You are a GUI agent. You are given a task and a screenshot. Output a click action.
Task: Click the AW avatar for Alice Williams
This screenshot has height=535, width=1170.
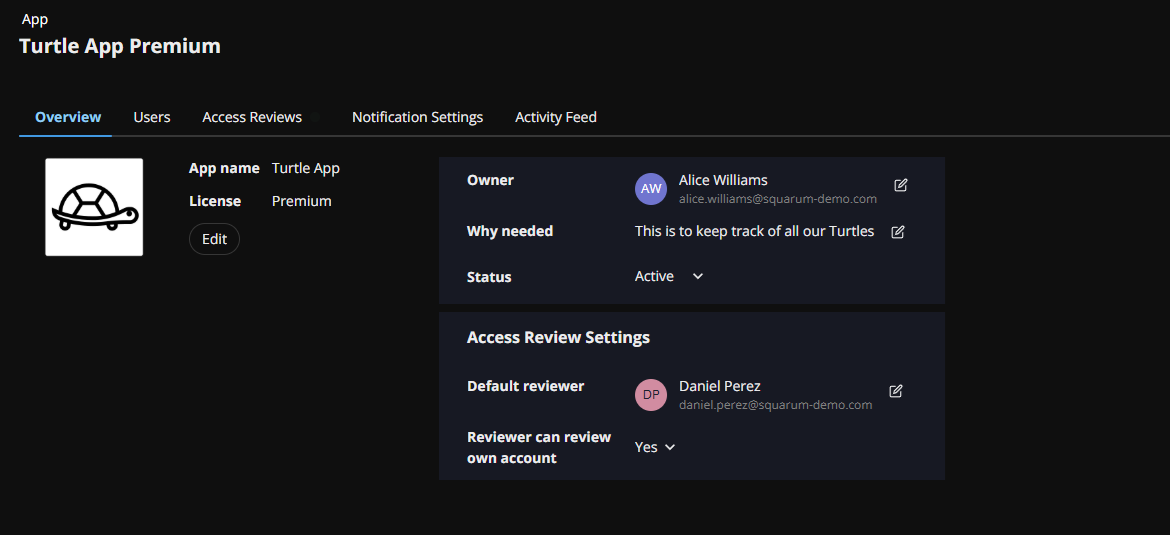[651, 189]
